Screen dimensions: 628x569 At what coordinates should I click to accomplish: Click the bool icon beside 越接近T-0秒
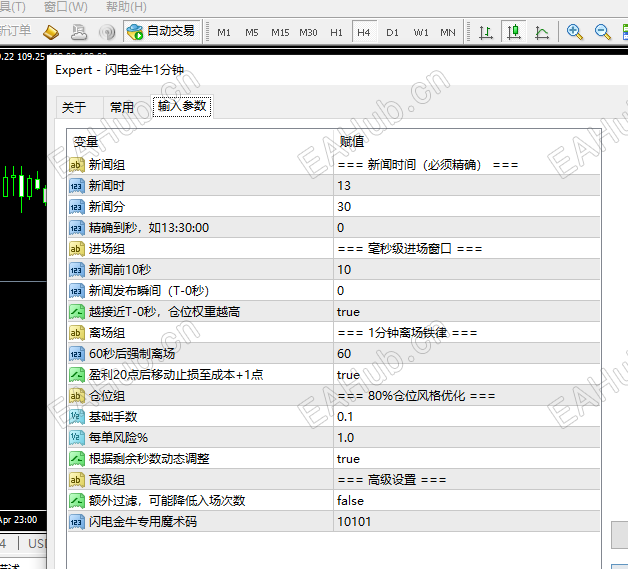click(76, 312)
